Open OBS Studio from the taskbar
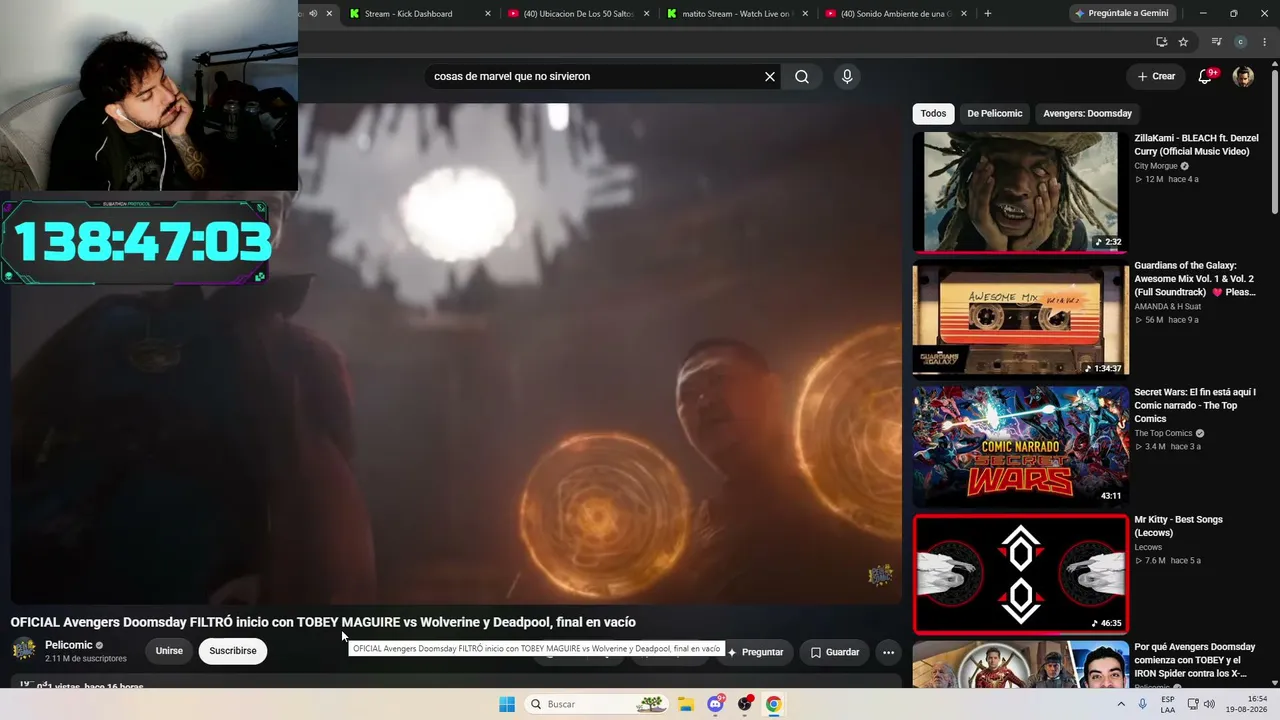Image resolution: width=1280 pixels, height=720 pixels. (745, 704)
